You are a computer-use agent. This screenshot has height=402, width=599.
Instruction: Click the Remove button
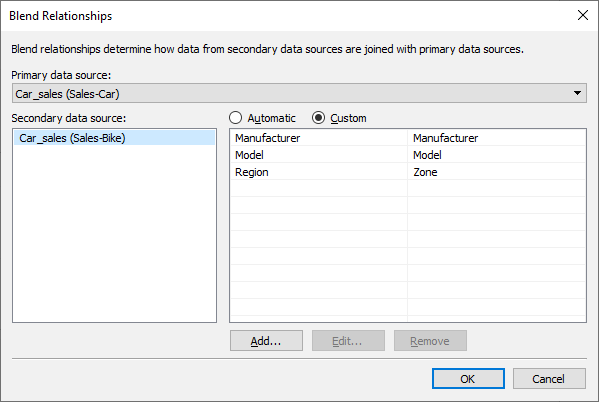tap(430, 340)
